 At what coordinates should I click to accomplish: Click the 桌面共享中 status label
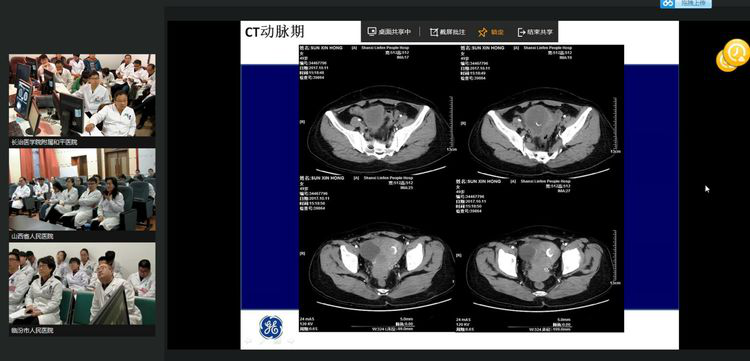click(395, 32)
